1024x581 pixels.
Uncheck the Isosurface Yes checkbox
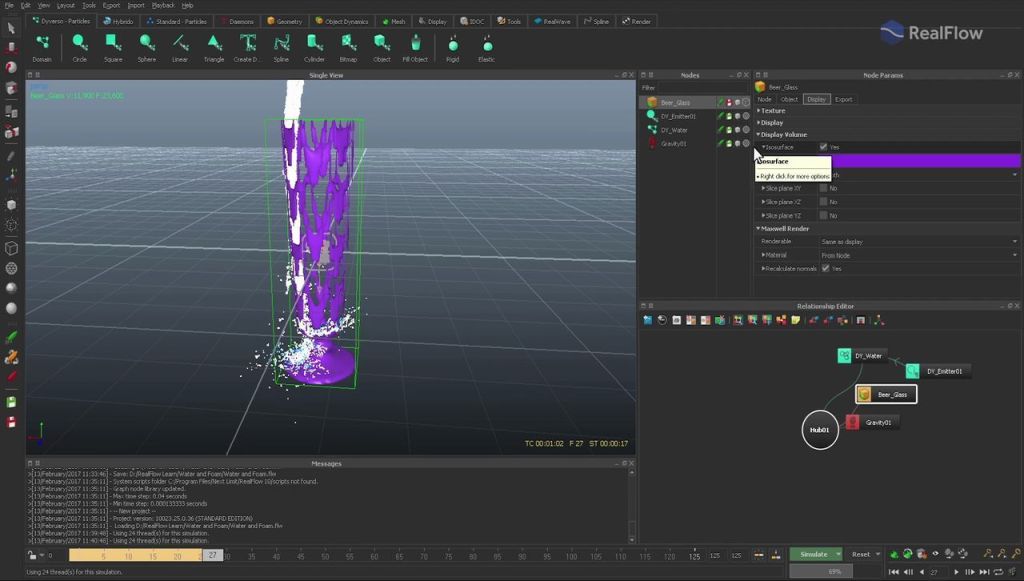point(823,147)
